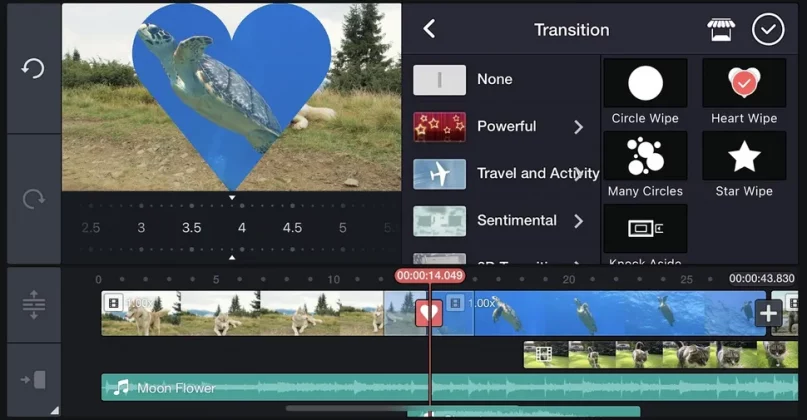Screen dimensions: 807x420
Task: Tap the jump-to-end timeline icon
Action: pyautogui.click(x=33, y=379)
